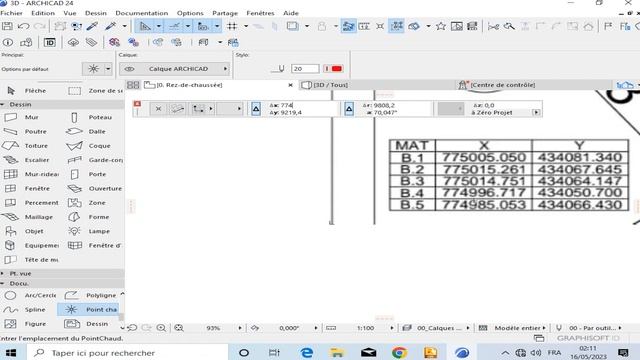Open the Calque ARCHICAD layer dropdown
The height and width of the screenshot is (360, 640).
pos(174,69)
